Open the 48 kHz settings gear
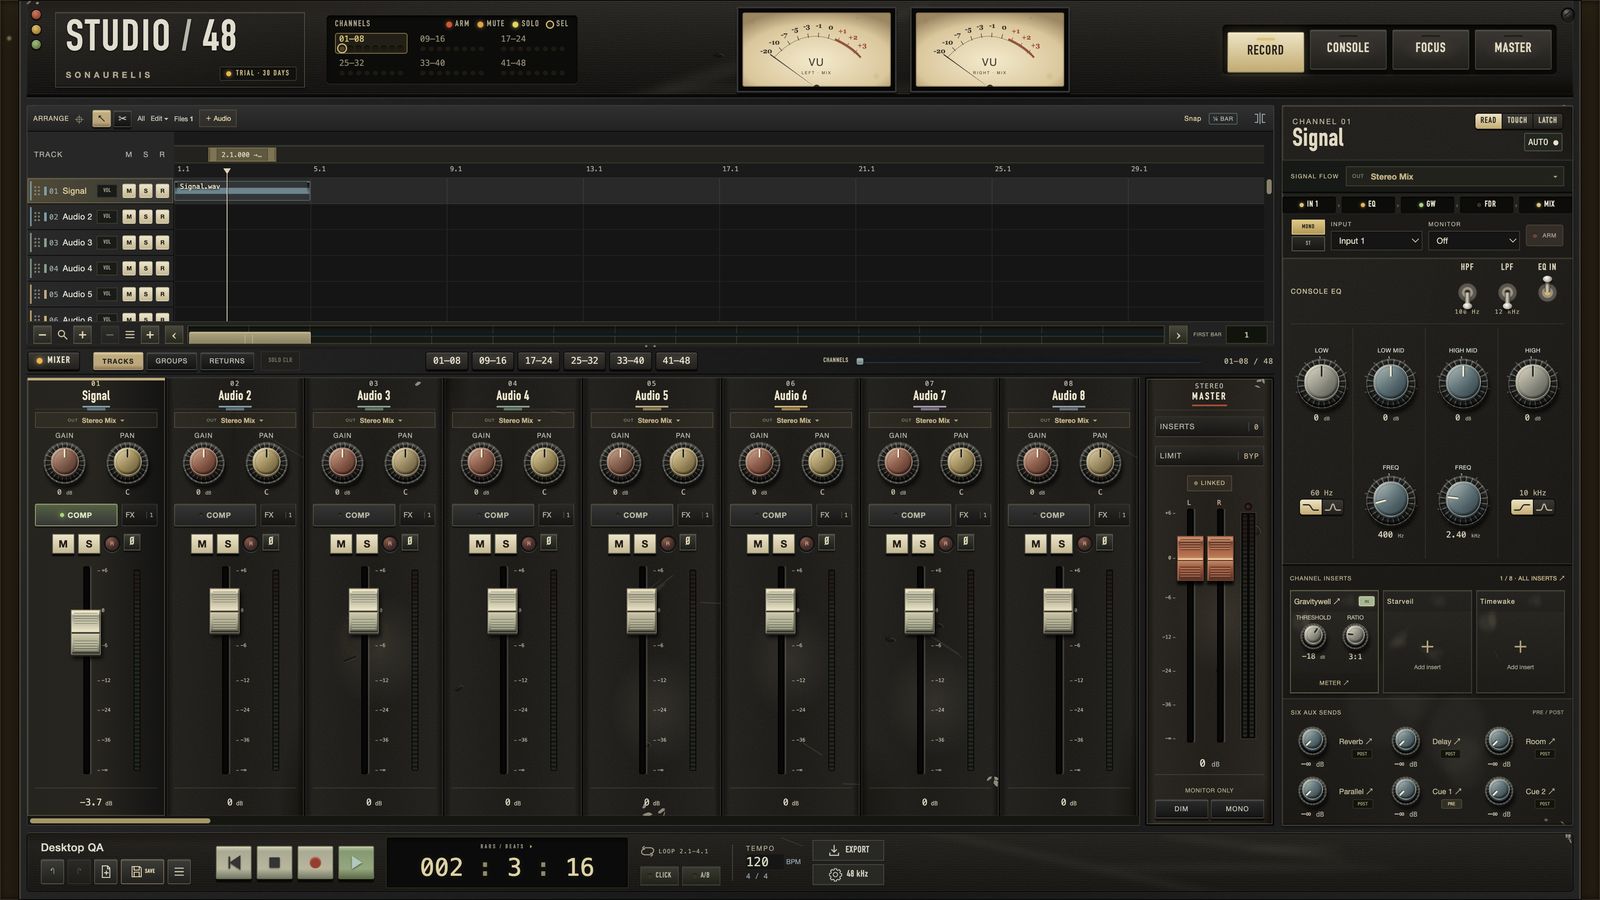 (848, 874)
